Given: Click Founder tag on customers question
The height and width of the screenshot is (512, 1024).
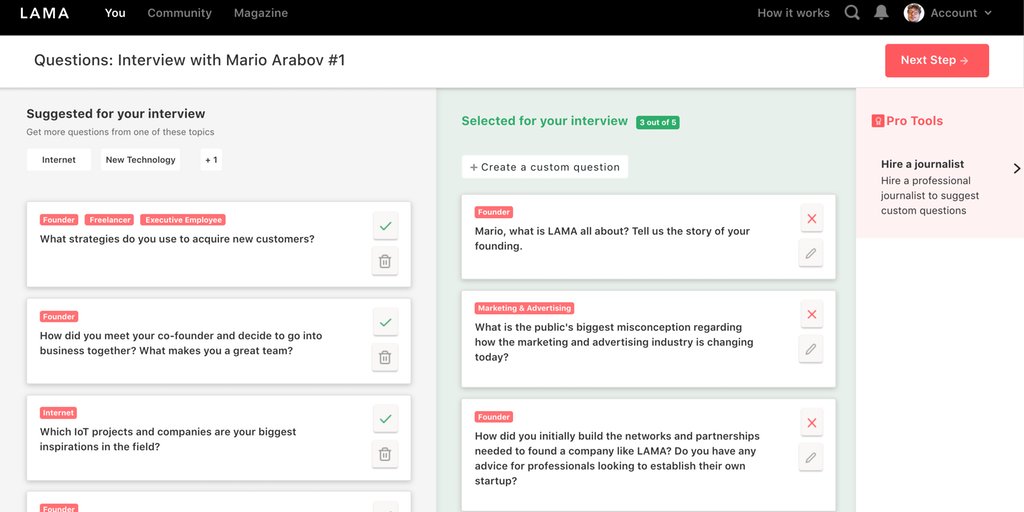Looking at the screenshot, I should click(59, 220).
